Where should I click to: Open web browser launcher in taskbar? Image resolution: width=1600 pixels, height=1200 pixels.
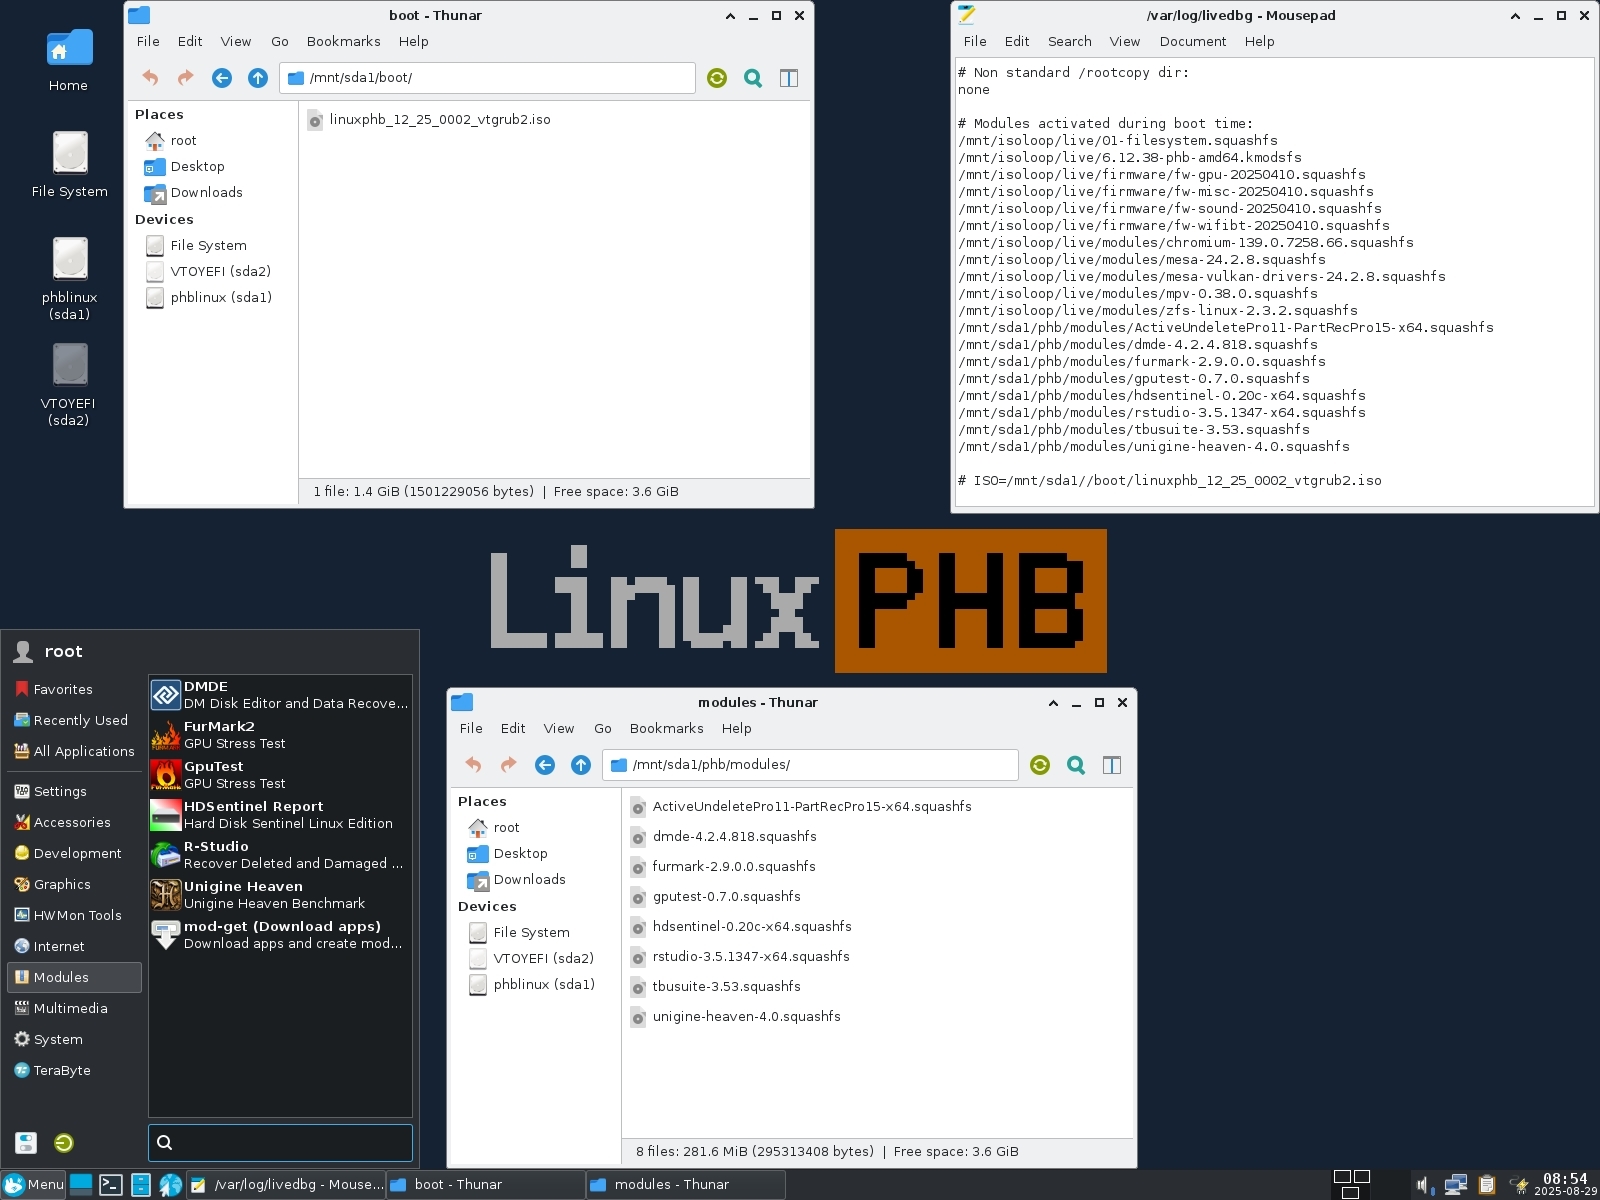tap(171, 1185)
